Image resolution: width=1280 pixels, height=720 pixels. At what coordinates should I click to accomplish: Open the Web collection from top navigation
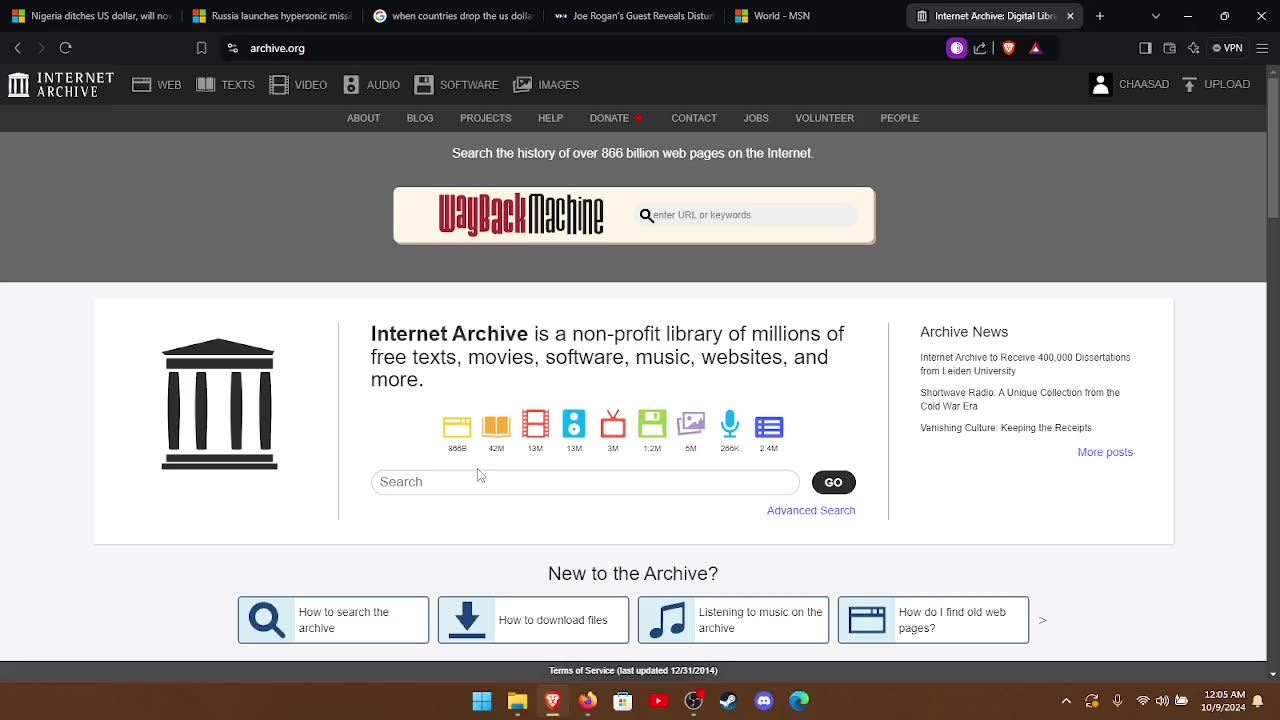click(156, 85)
